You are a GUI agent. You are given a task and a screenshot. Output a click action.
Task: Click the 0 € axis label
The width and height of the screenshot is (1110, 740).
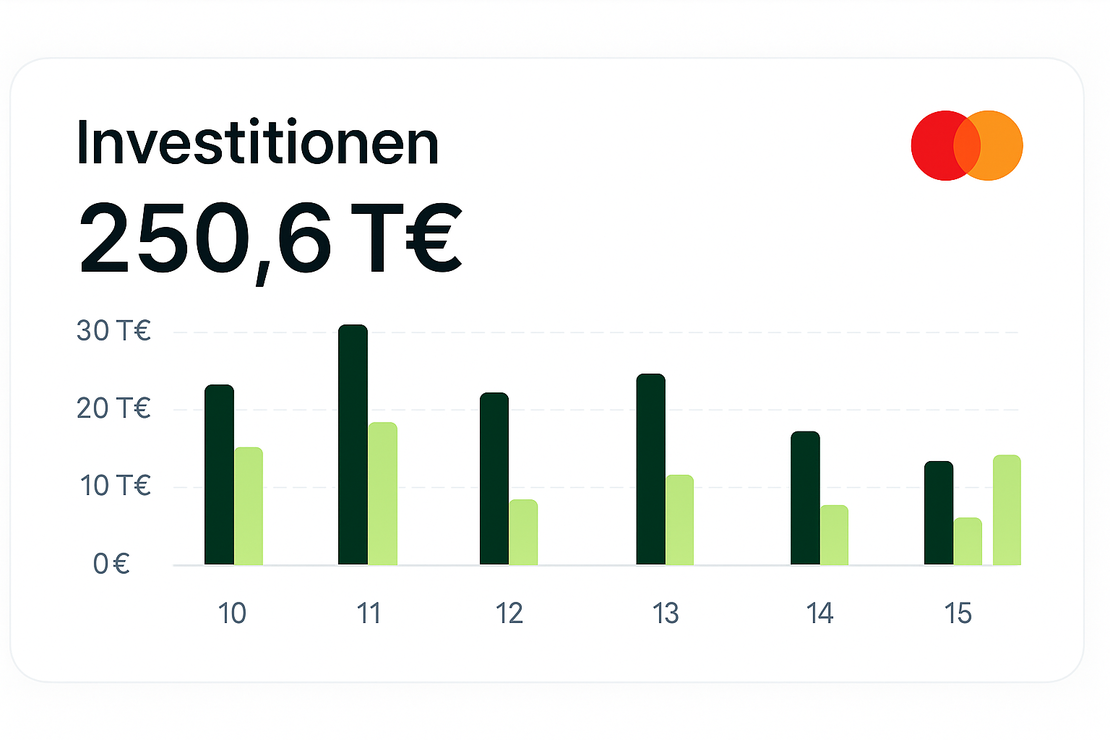pos(111,564)
